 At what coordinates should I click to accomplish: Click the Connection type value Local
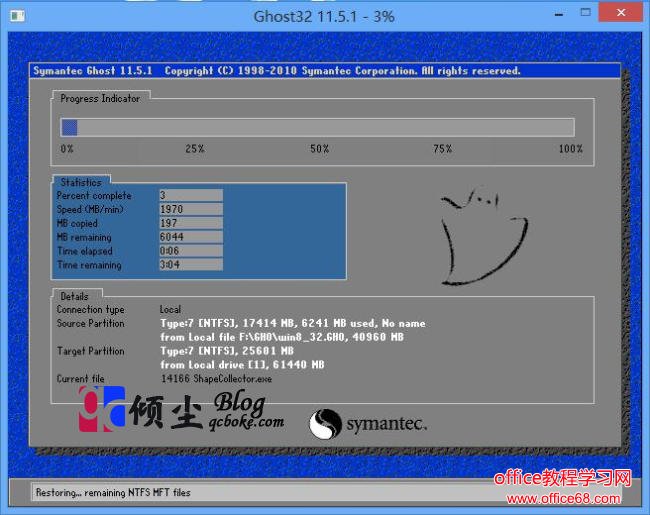coord(170,309)
